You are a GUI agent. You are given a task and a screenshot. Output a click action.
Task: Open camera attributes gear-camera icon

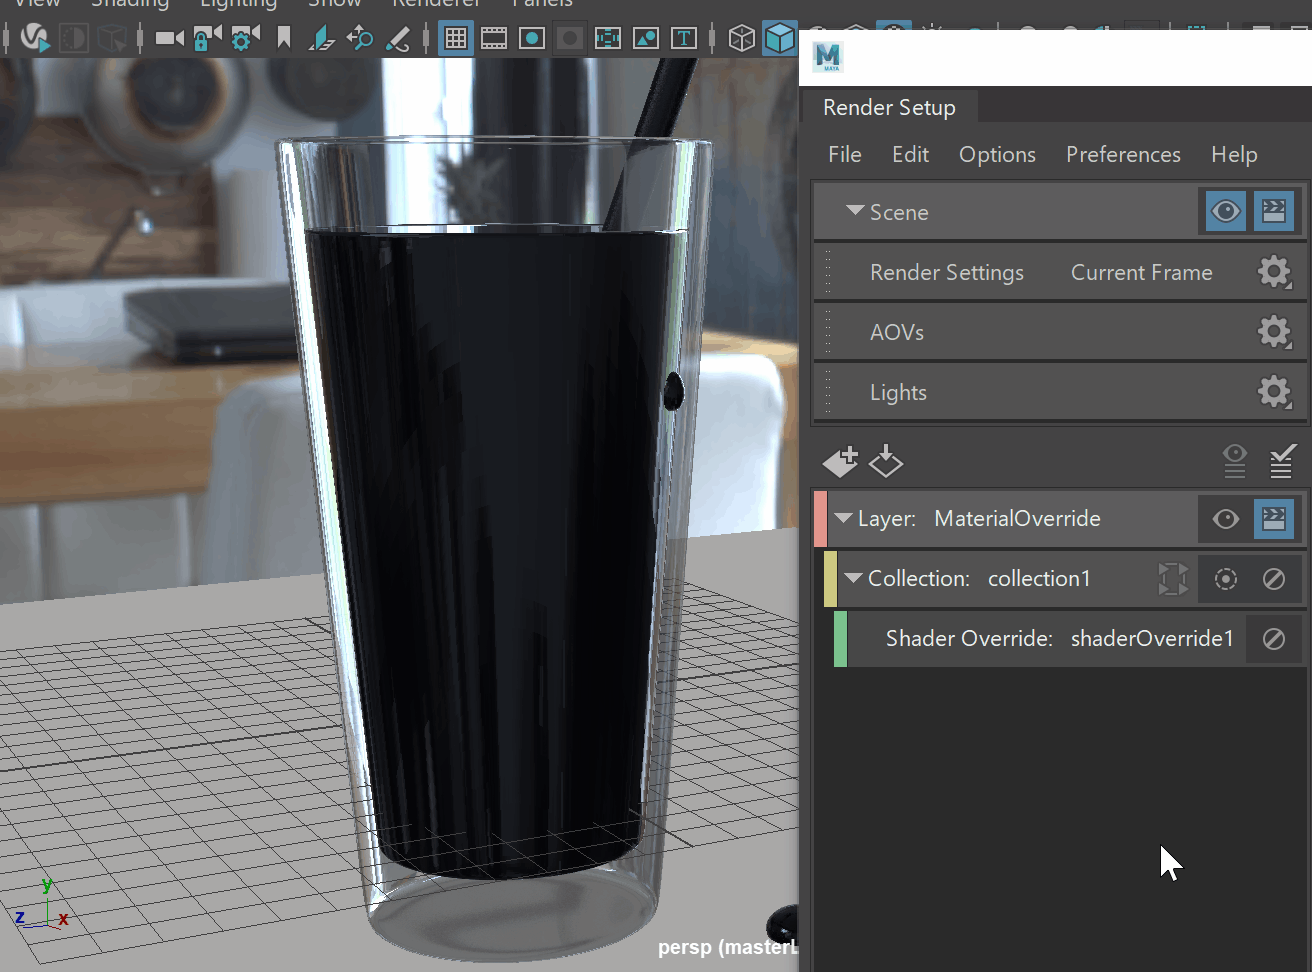click(245, 39)
